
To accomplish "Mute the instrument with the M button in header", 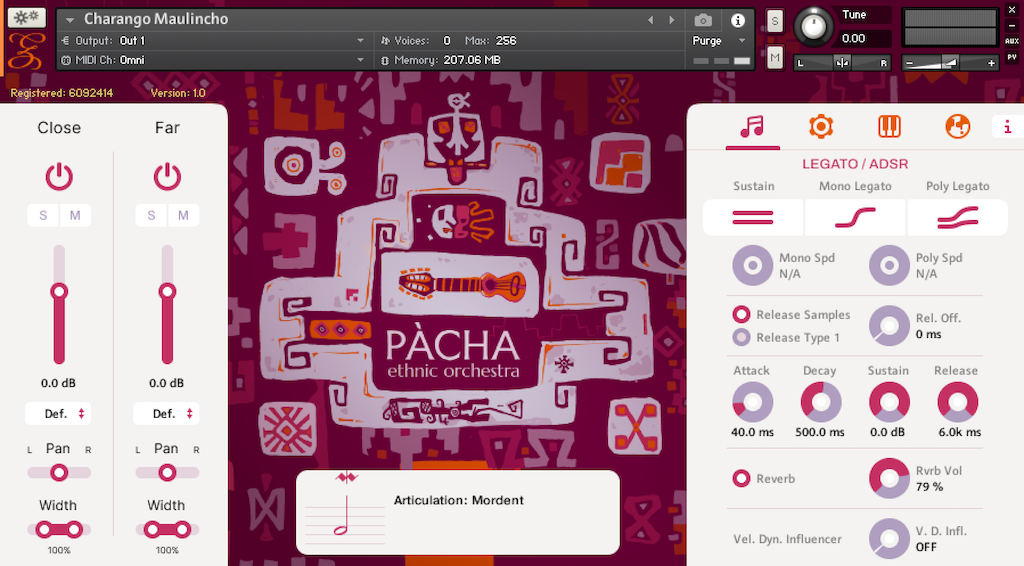I will click(775, 58).
